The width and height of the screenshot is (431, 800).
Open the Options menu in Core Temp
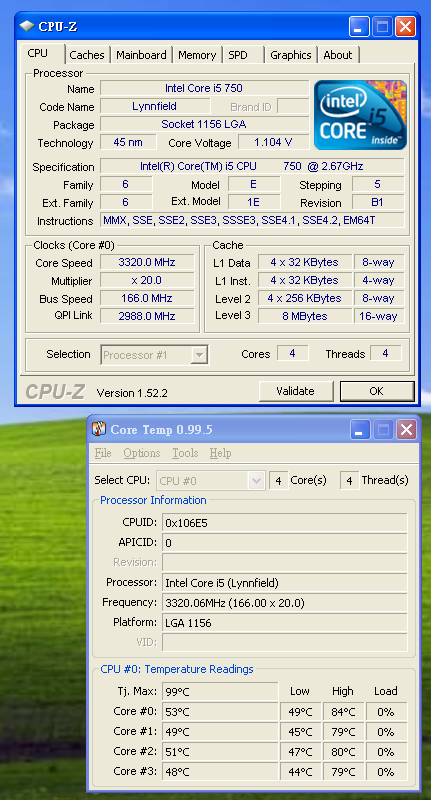(x=142, y=453)
